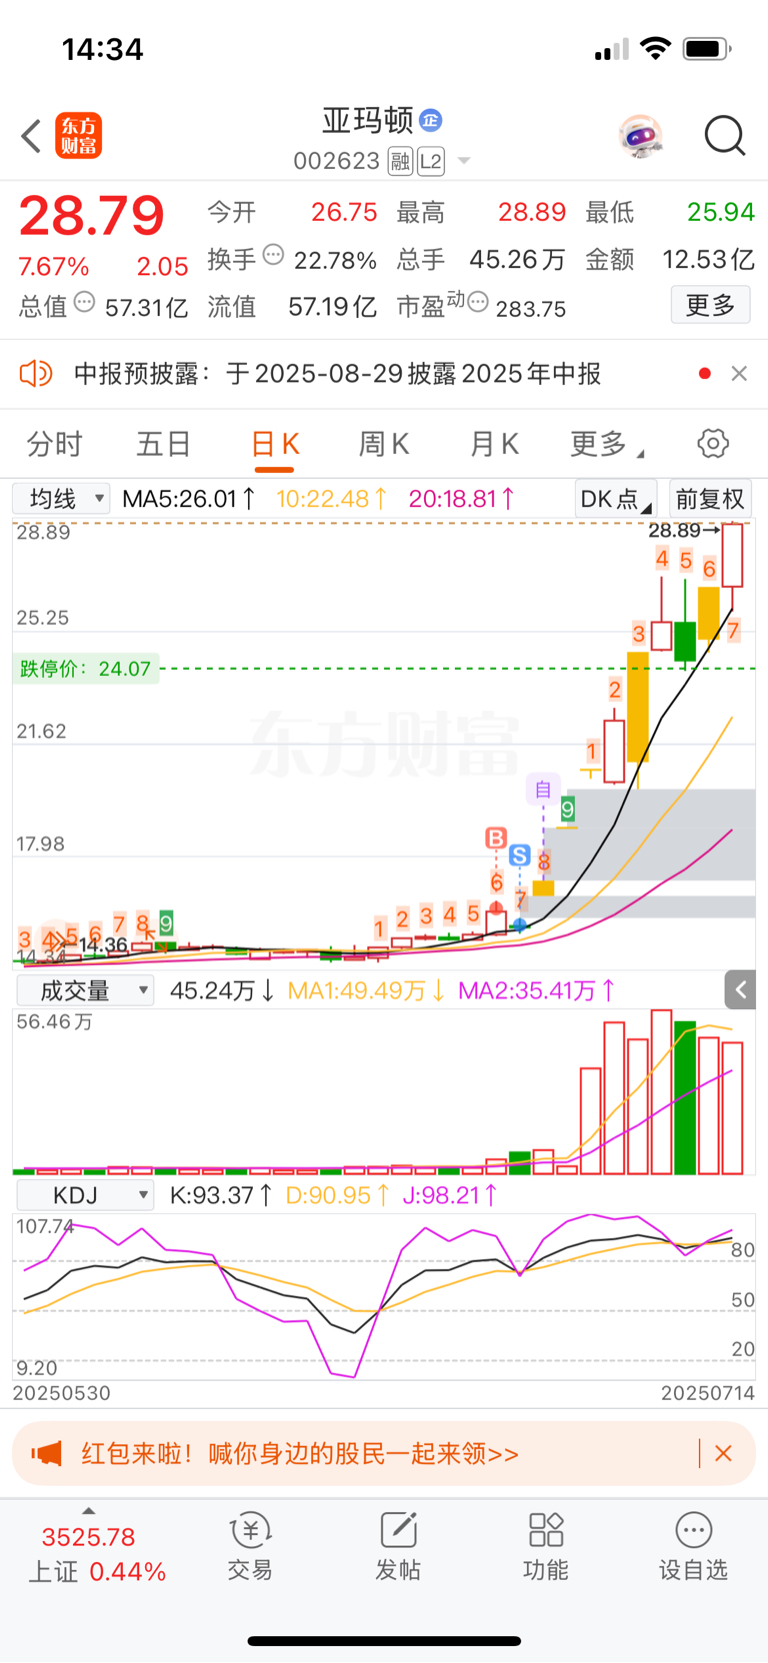Tap the blue 正 badge beside 亚玛顿
Image resolution: width=768 pixels, height=1663 pixels.
tap(431, 121)
